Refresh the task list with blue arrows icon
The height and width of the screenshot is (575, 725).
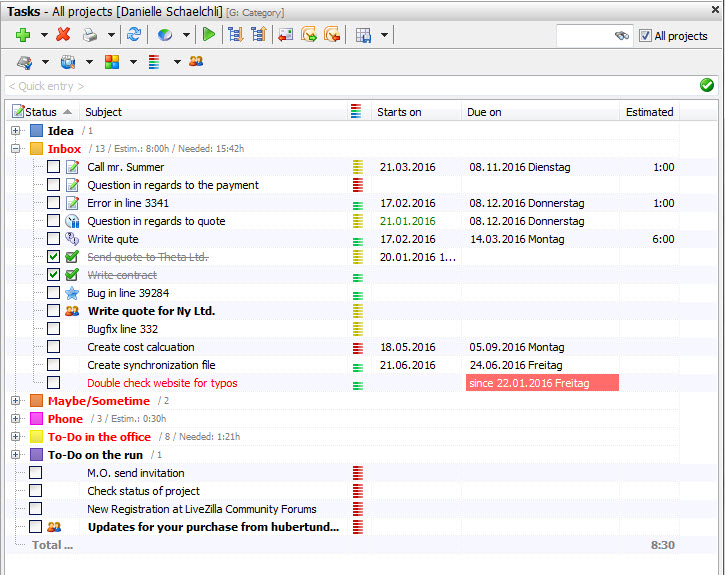[x=133, y=35]
